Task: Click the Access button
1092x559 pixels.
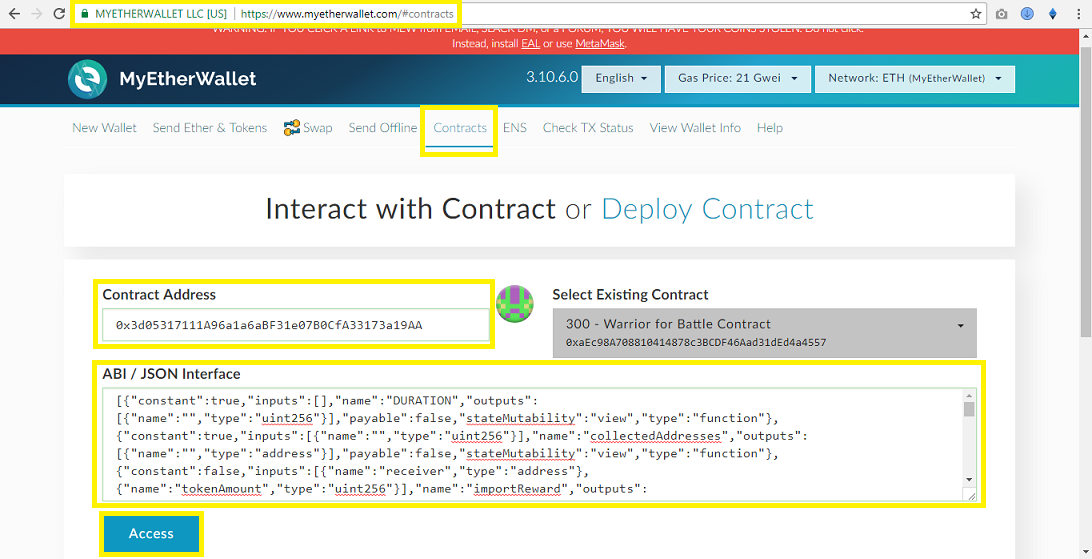Action: coord(151,534)
